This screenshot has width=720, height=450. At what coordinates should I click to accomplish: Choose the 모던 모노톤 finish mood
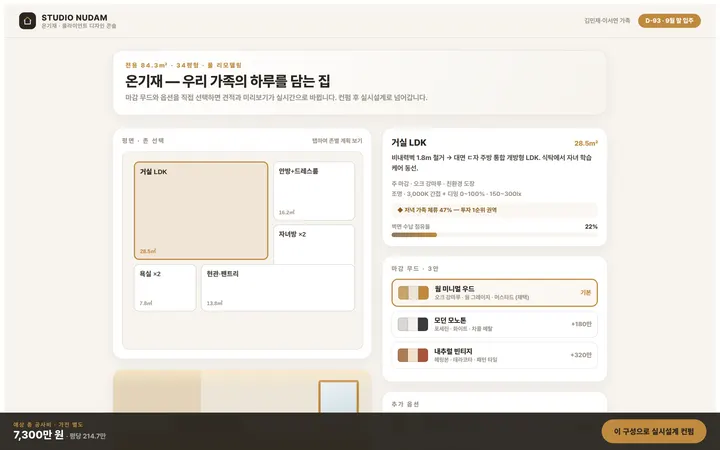[x=495, y=324]
